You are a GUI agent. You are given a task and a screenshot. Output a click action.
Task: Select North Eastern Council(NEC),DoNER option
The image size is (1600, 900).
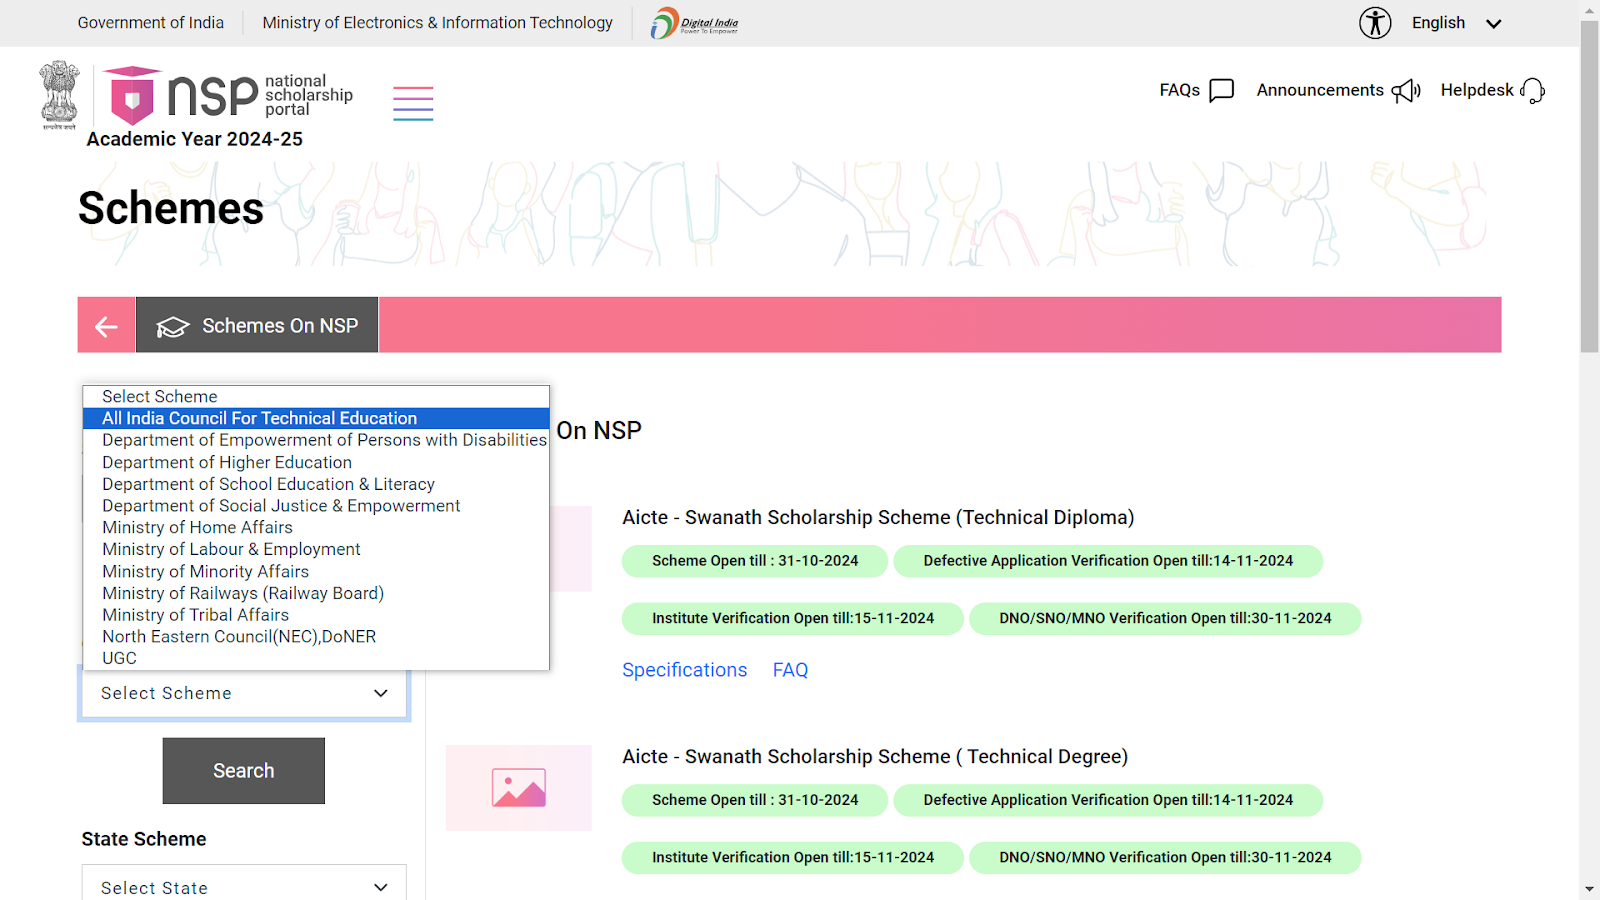[316, 636]
